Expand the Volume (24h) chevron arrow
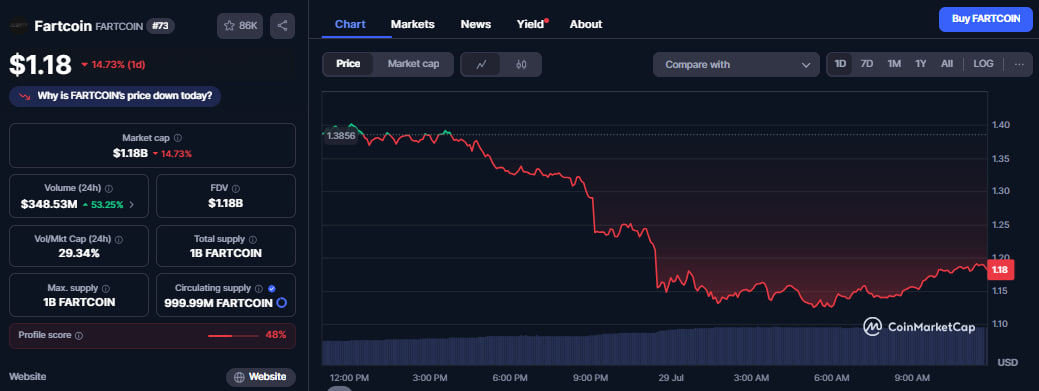This screenshot has width=1039, height=391. click(x=131, y=205)
